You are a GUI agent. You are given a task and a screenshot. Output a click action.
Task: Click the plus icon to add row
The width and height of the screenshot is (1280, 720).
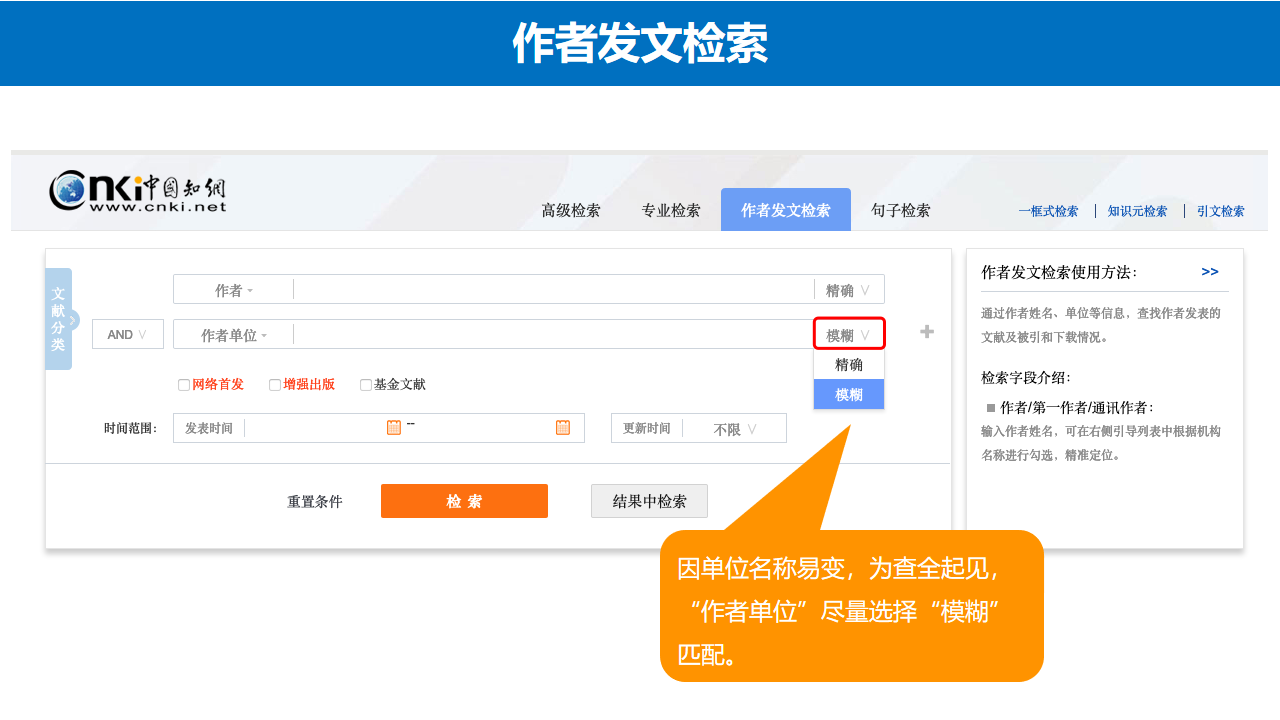point(927,332)
